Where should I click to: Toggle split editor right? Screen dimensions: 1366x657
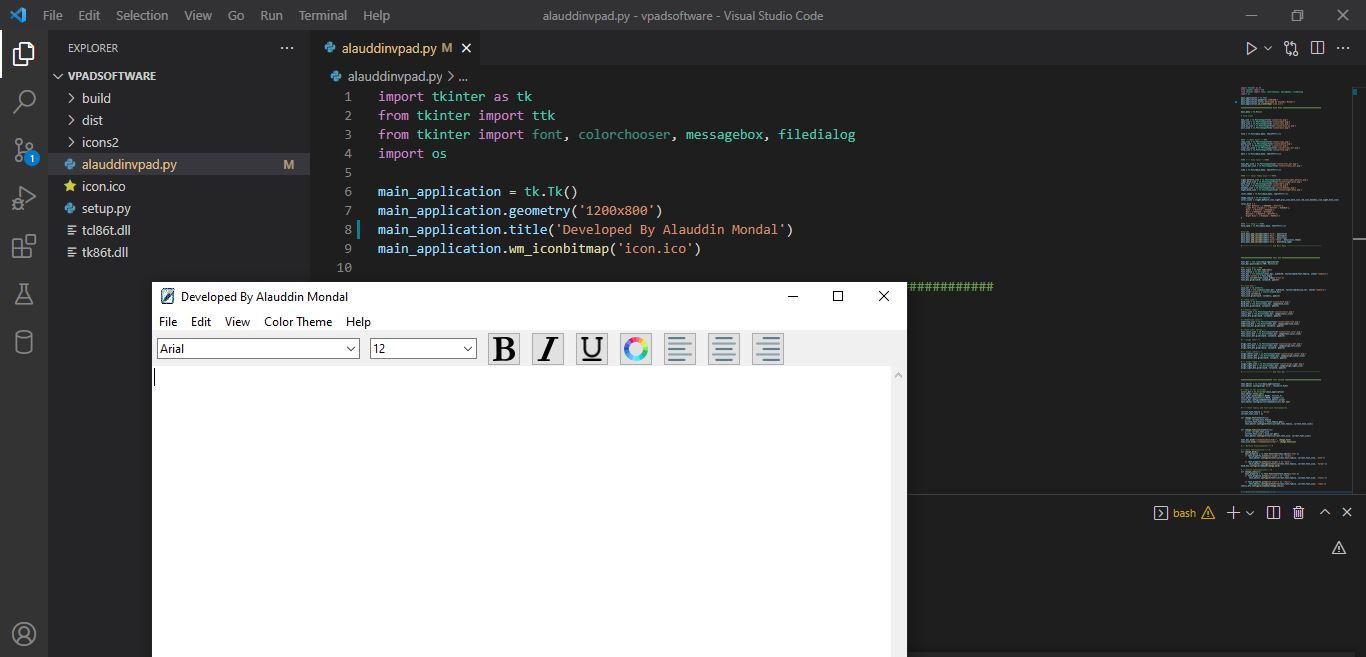1317,48
